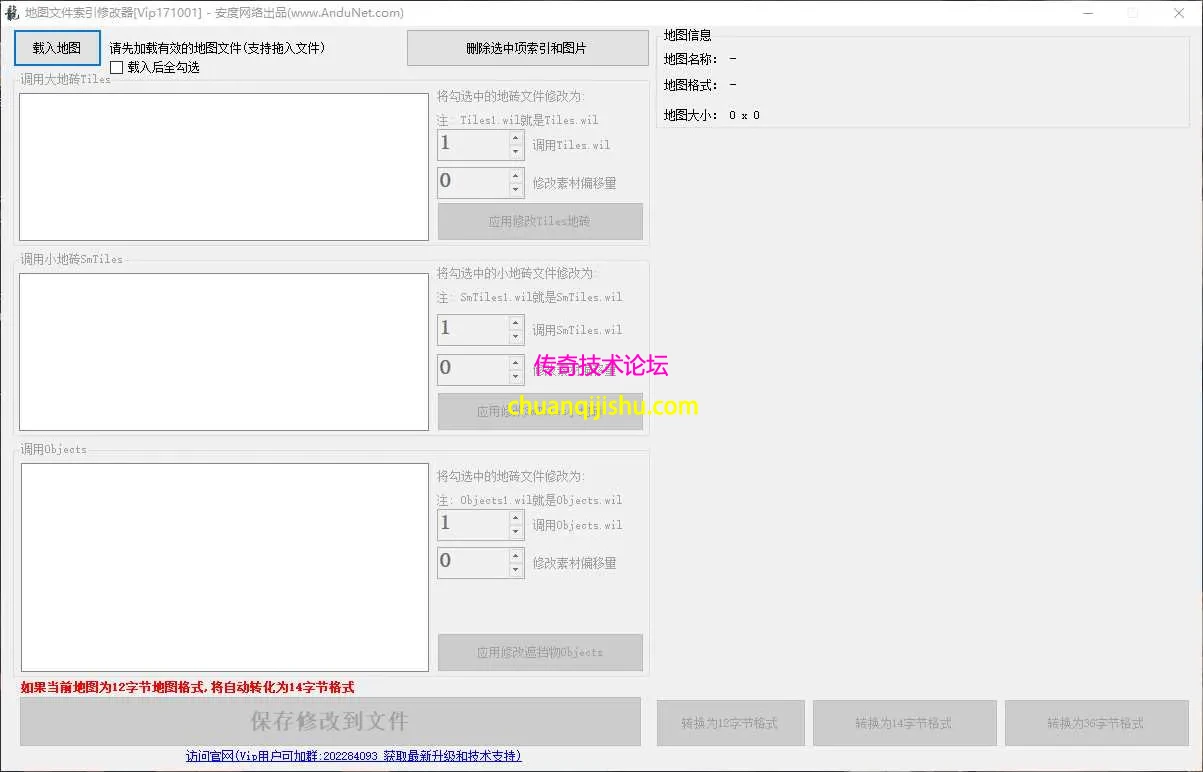Image resolution: width=1203 pixels, height=772 pixels.
Task: Enable the 载入后全勾选 checkbox
Action: tap(117, 68)
